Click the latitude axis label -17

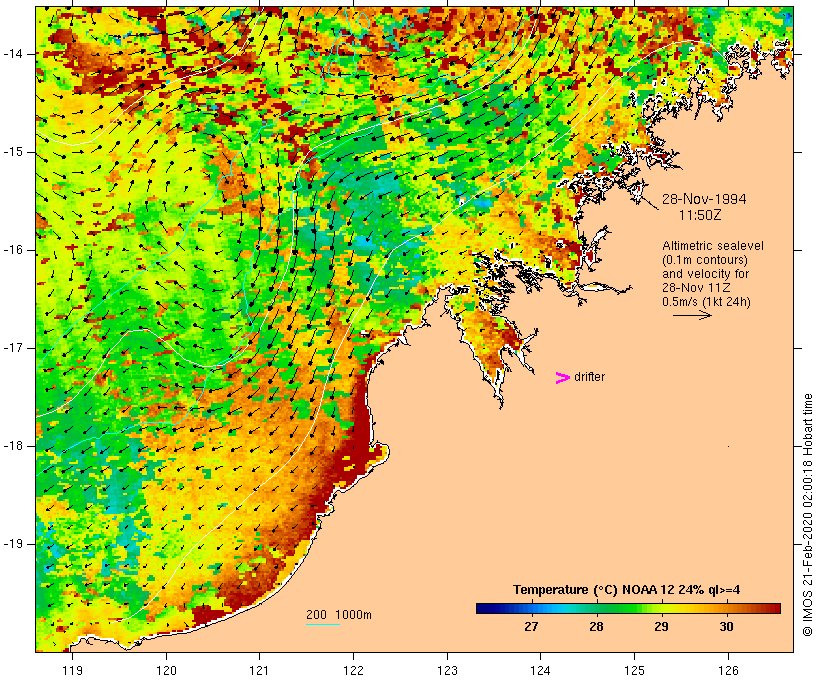click(13, 348)
